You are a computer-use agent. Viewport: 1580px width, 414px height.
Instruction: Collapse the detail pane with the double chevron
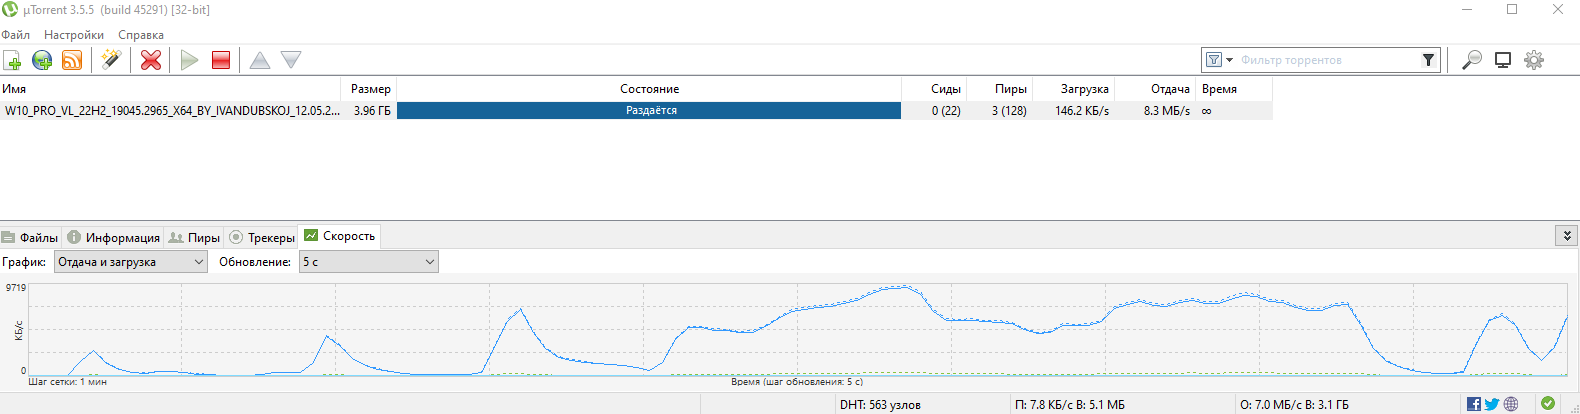[x=1566, y=236]
